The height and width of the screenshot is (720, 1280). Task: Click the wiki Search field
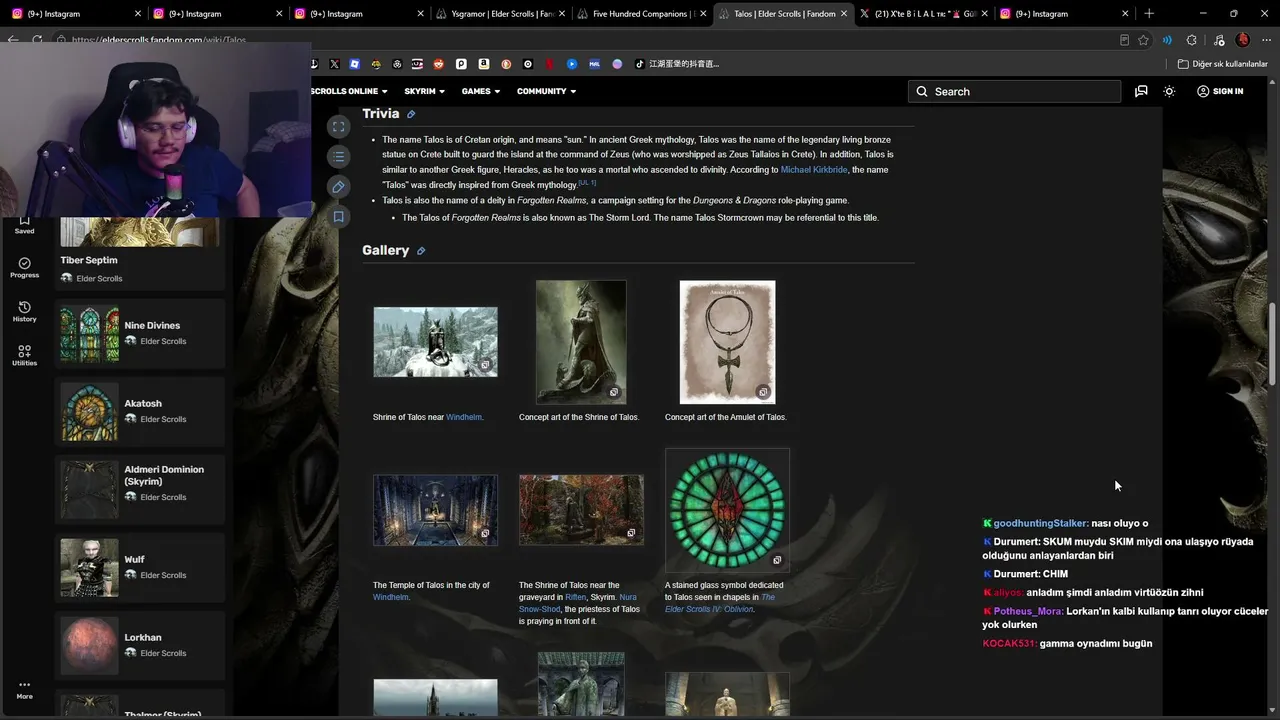tap(1015, 91)
